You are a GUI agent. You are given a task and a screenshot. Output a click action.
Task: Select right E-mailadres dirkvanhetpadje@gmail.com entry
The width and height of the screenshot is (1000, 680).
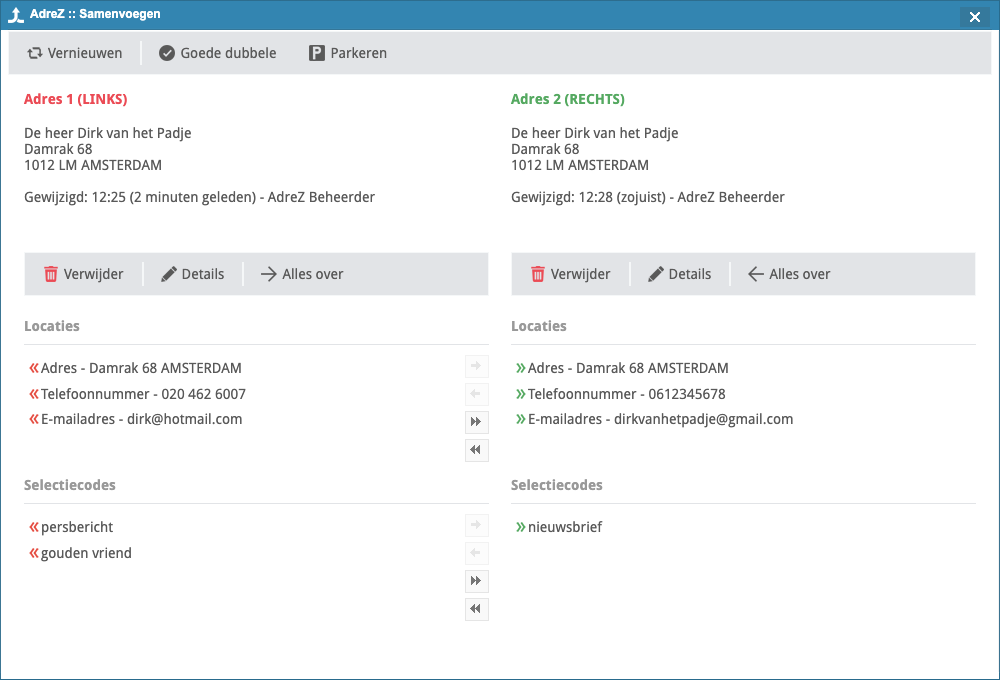[x=660, y=419]
